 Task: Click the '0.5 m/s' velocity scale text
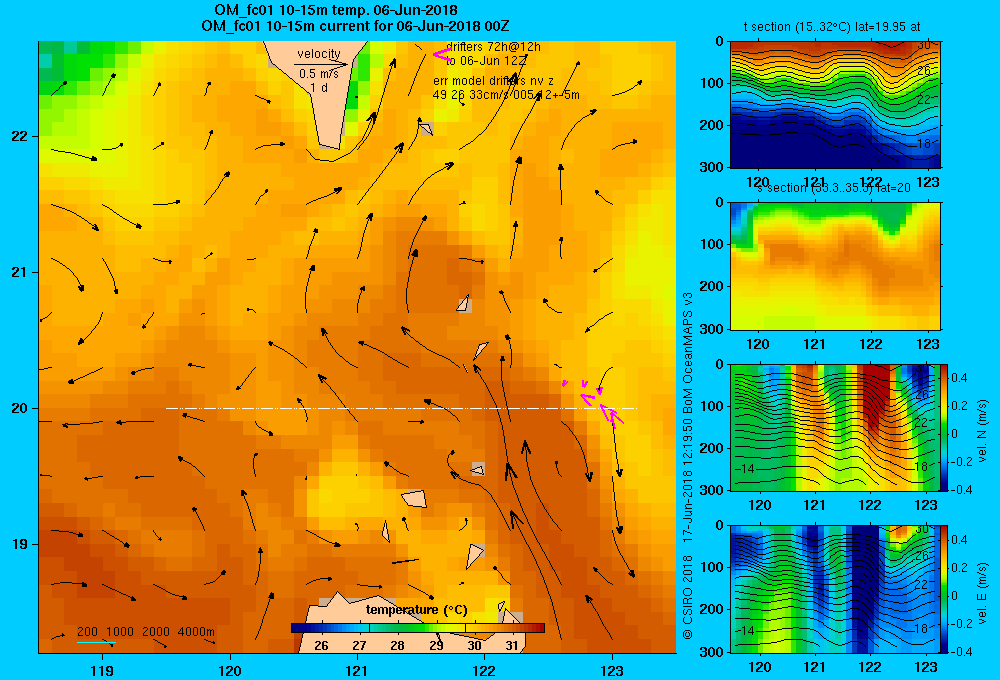(319, 74)
